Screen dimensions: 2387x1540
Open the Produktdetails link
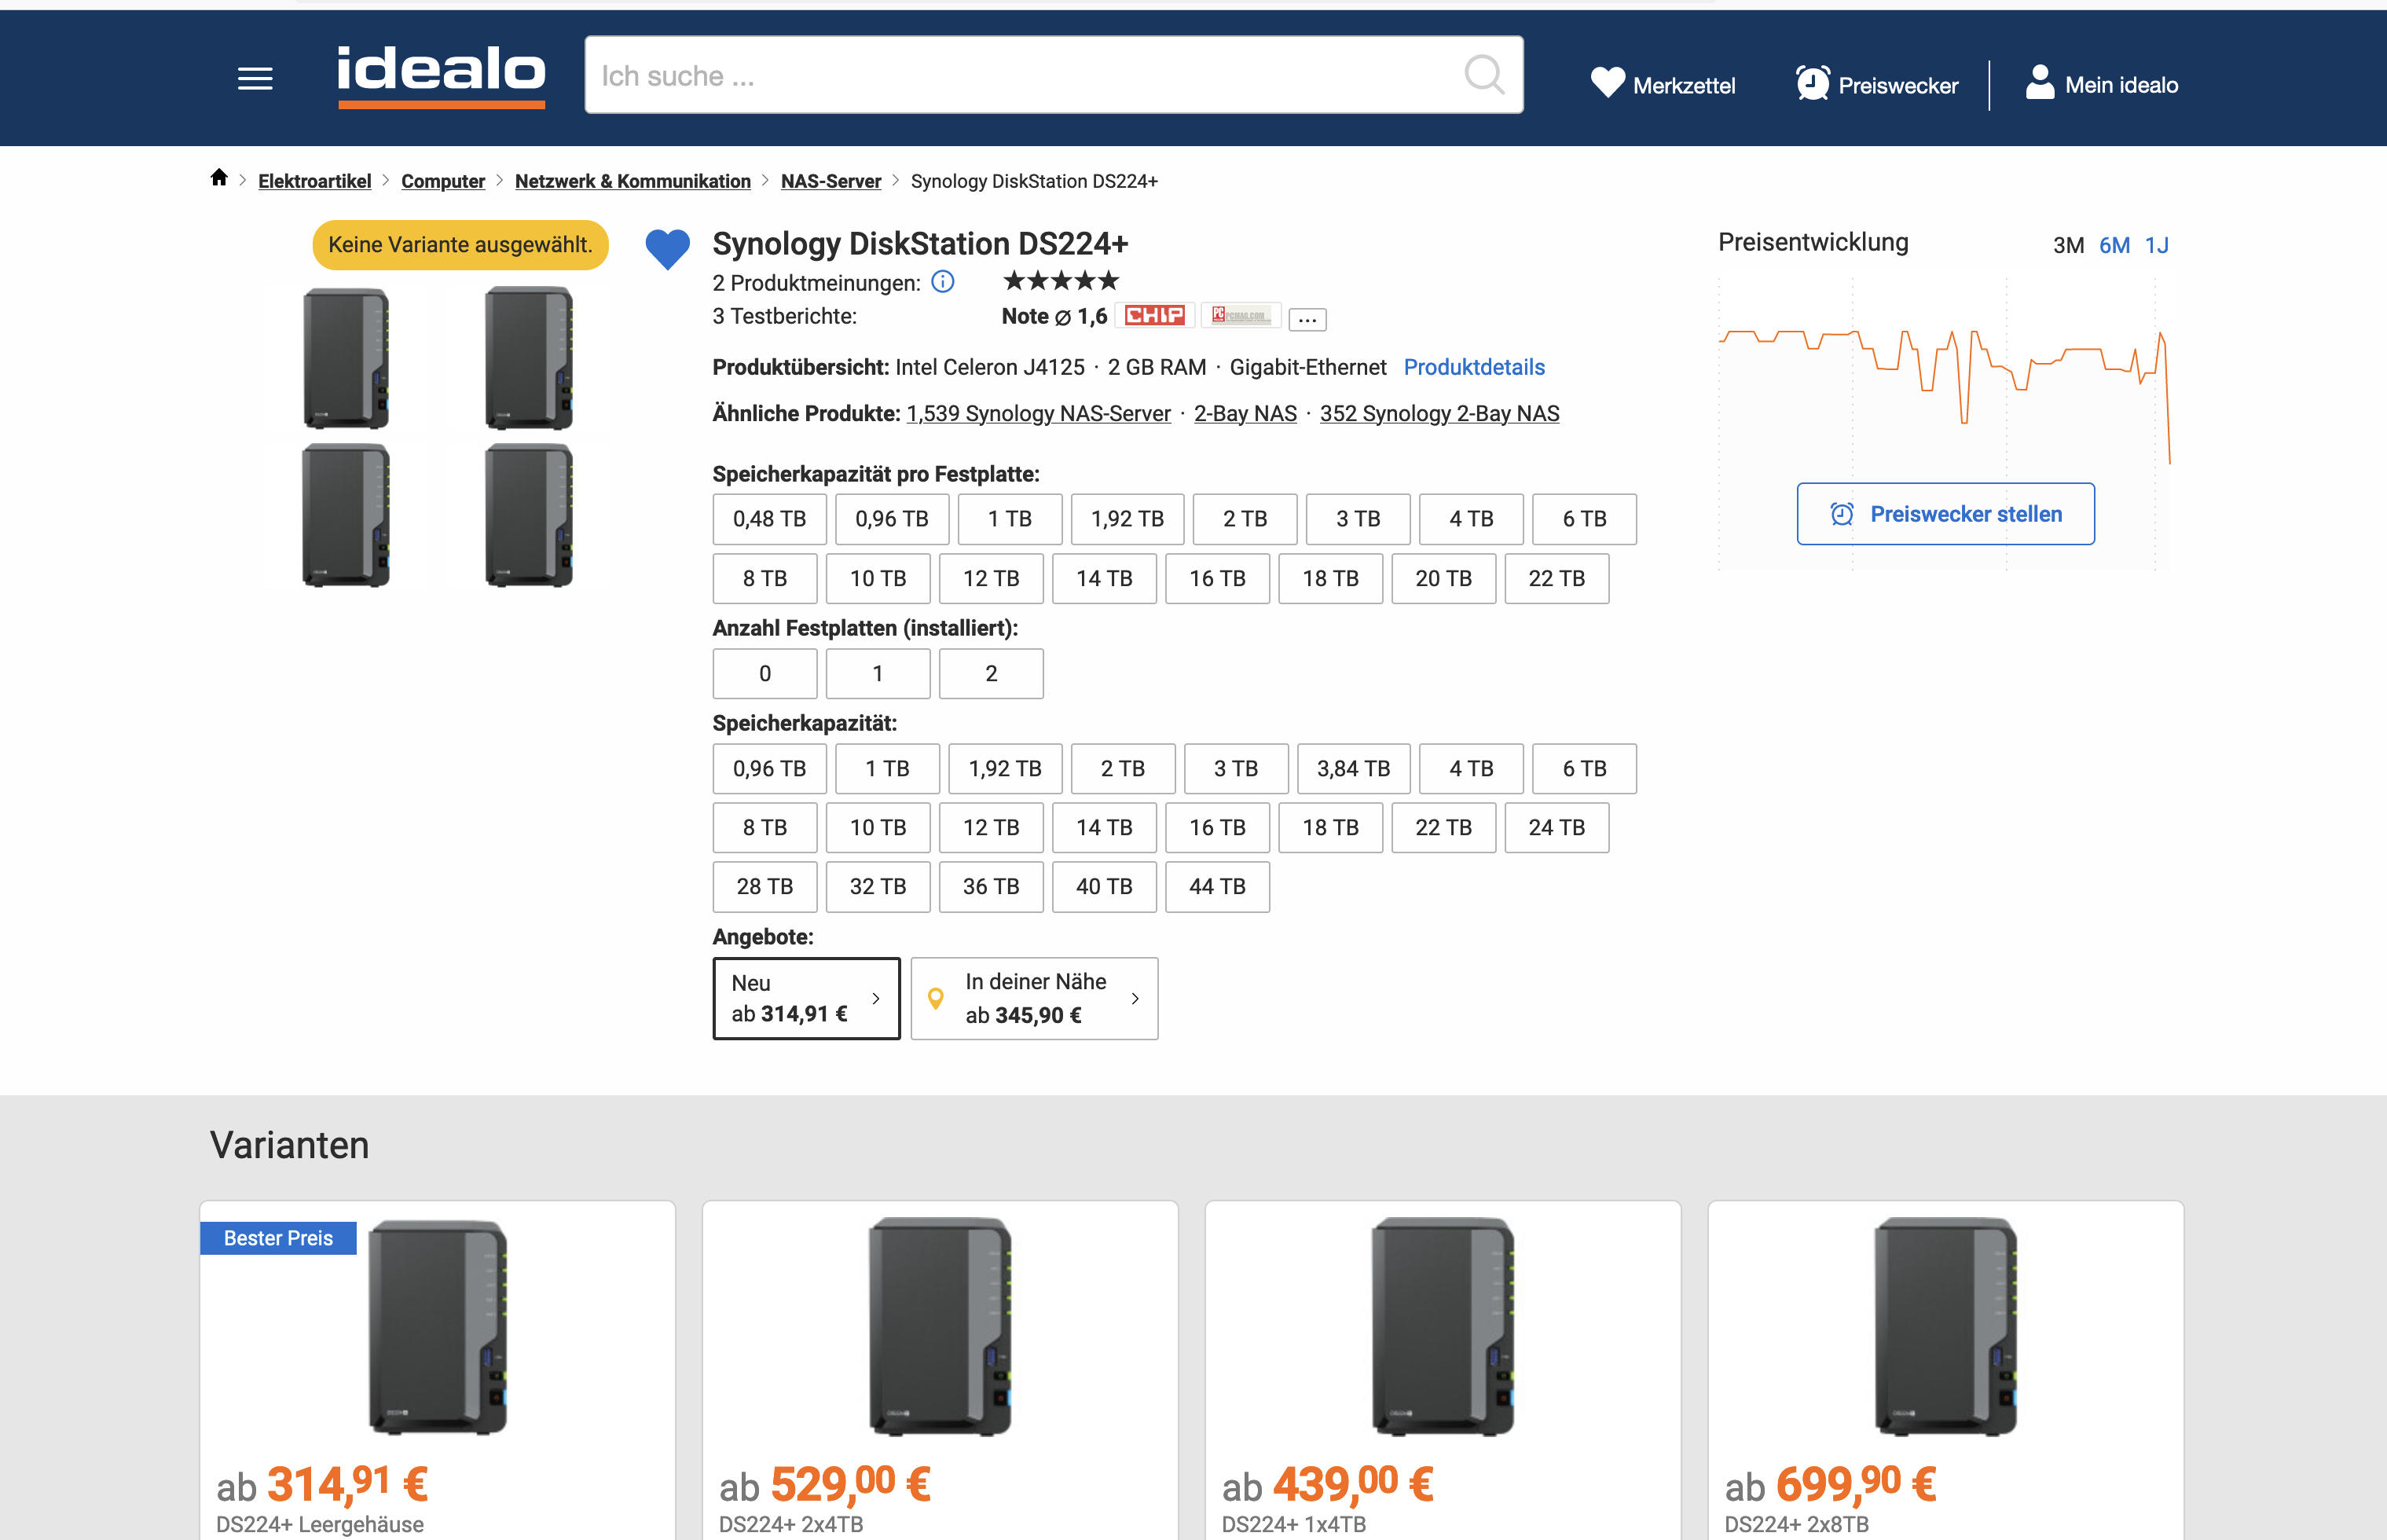pos(1473,367)
